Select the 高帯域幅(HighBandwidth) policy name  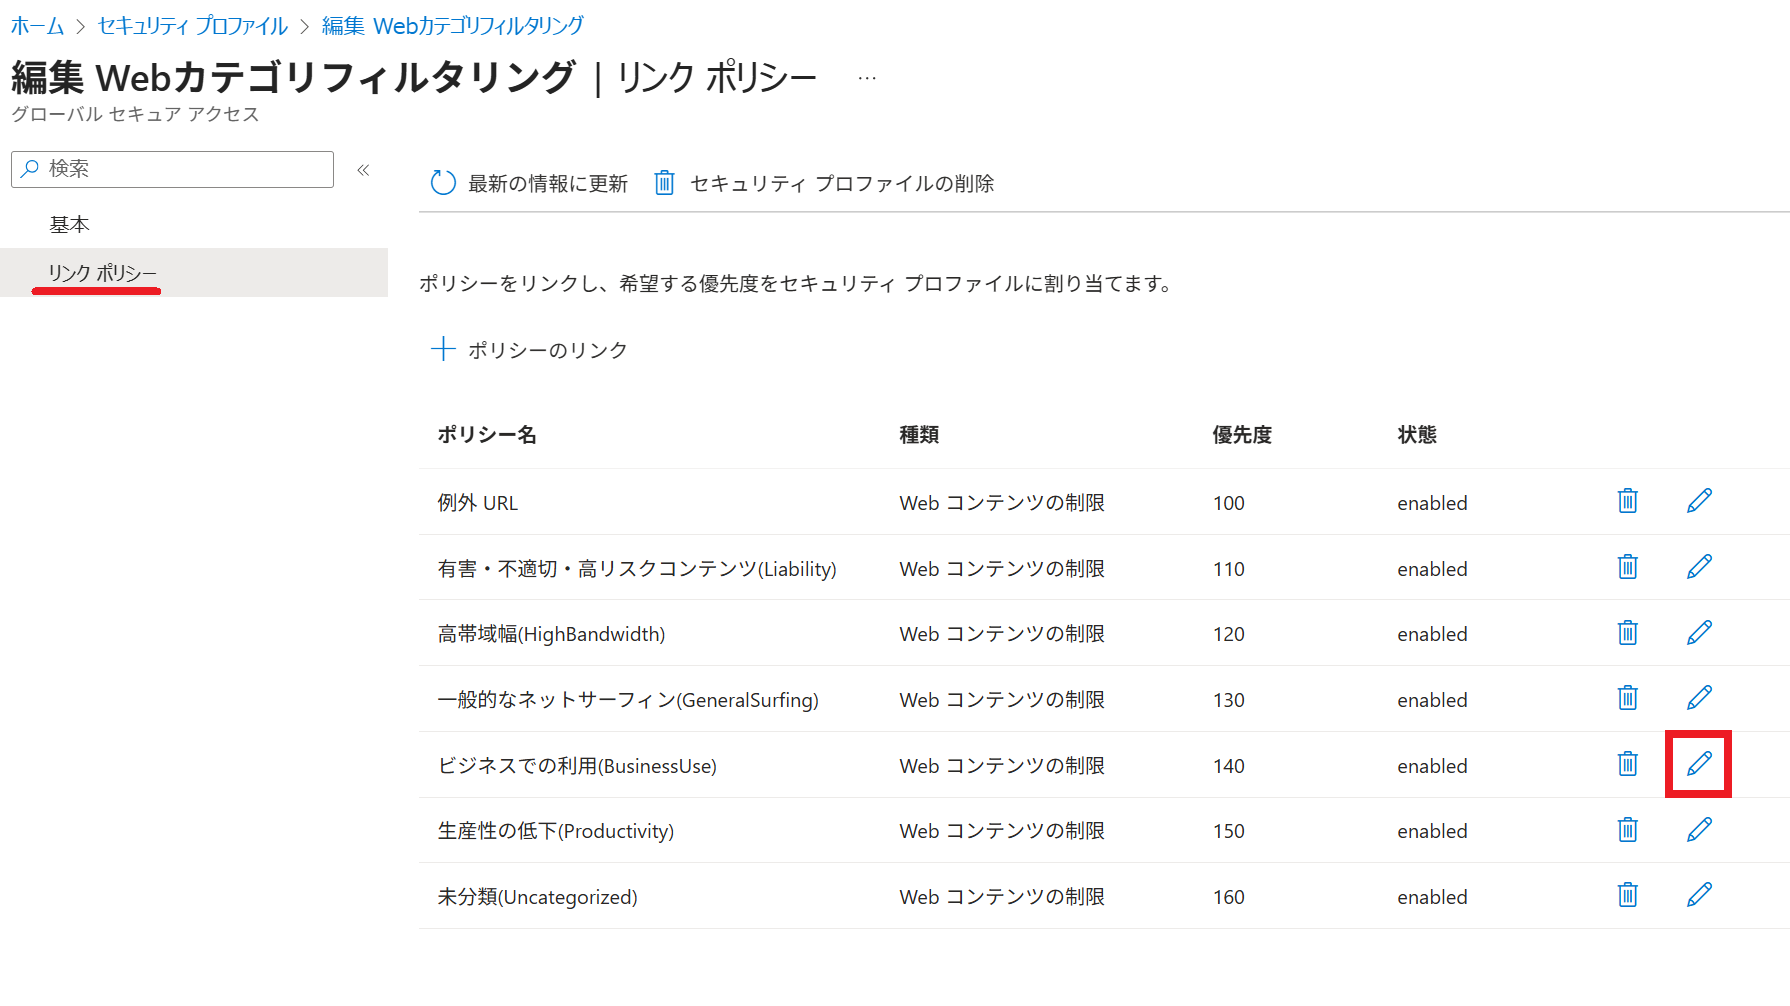[x=551, y=634]
